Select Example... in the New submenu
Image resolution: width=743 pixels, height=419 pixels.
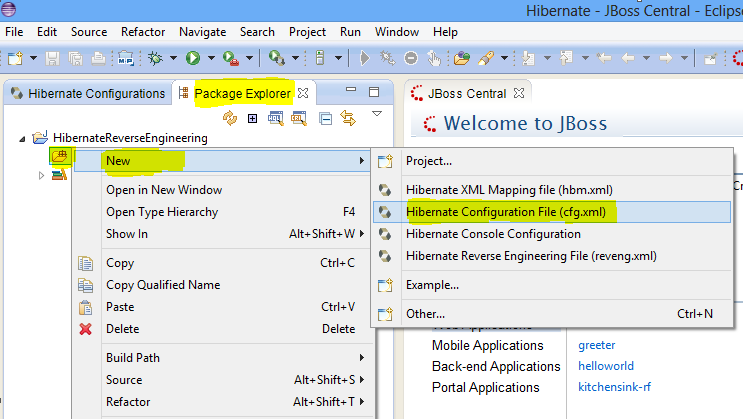[552, 285]
